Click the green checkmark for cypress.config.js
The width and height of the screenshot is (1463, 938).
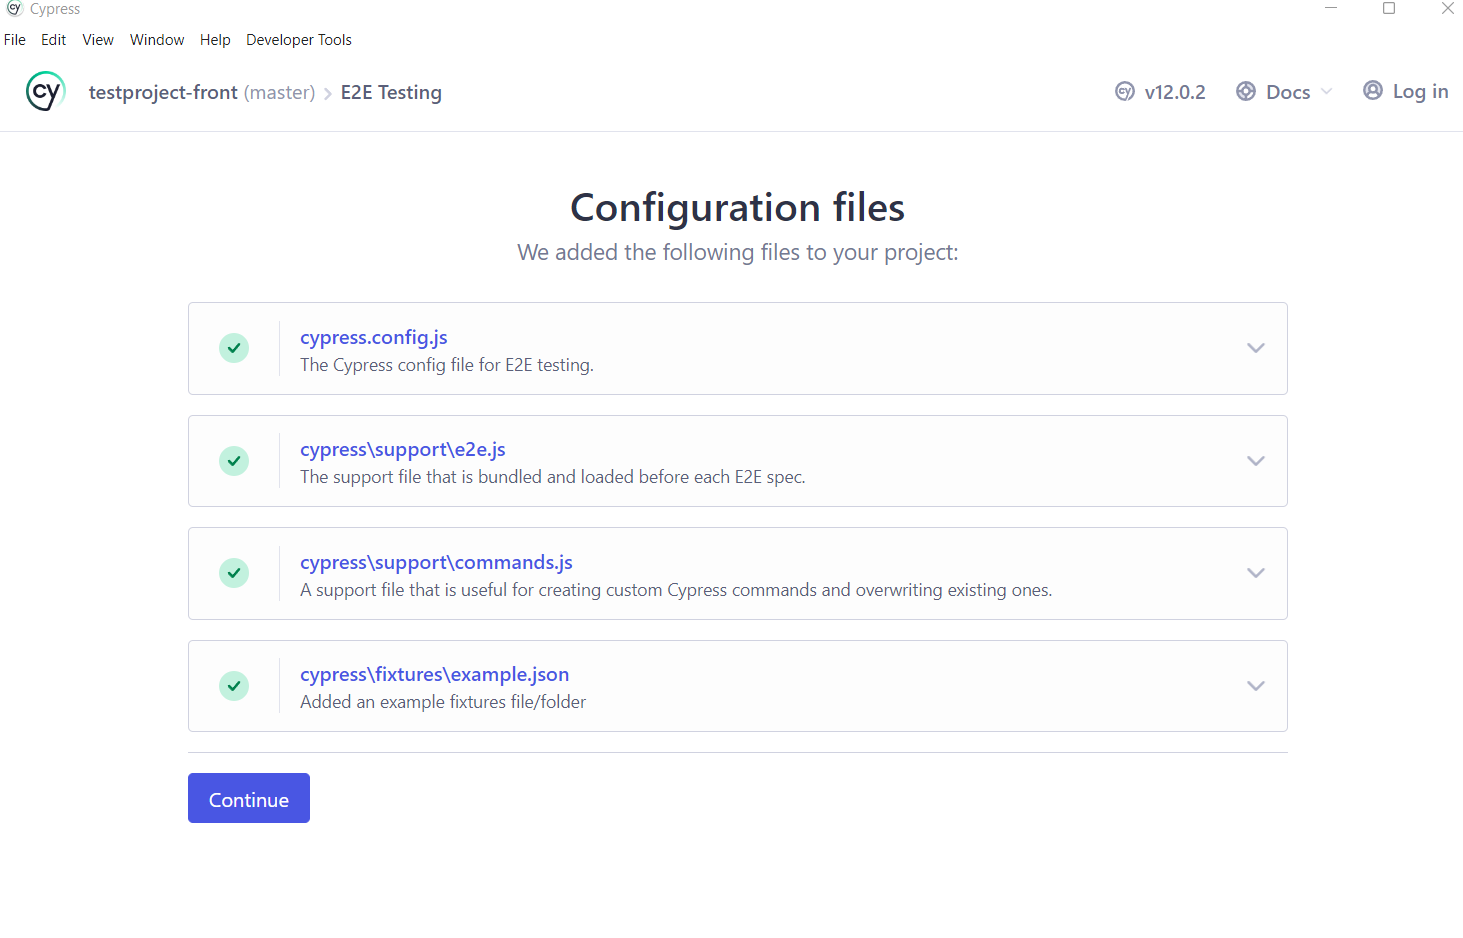coord(233,348)
